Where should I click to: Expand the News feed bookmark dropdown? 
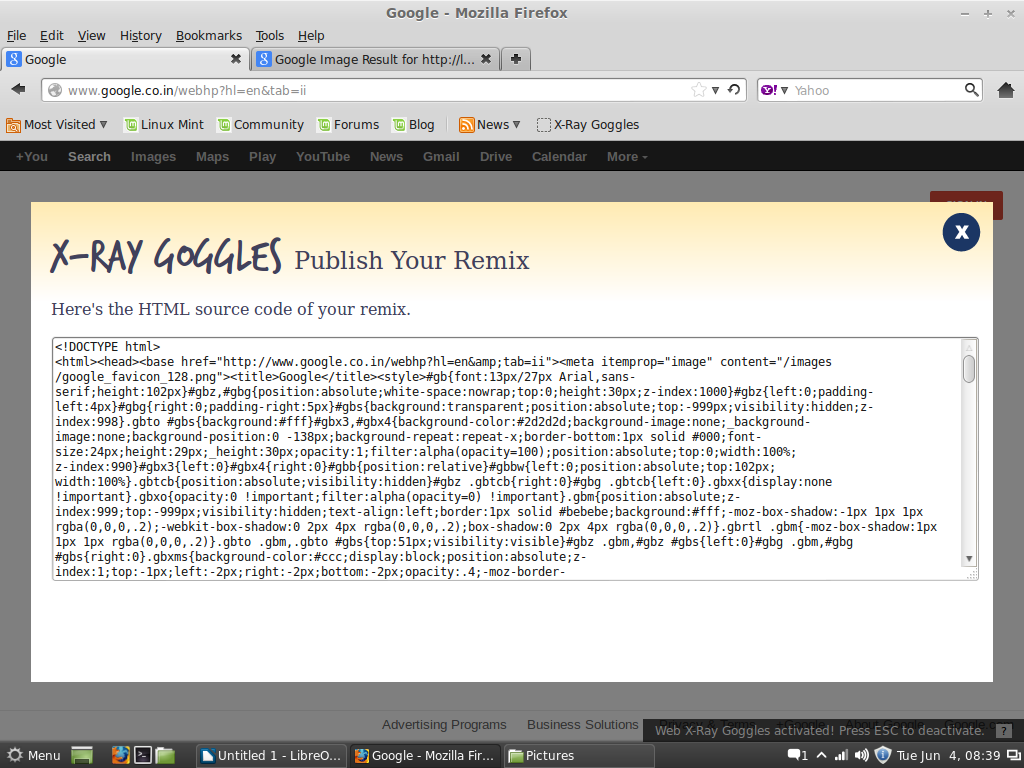point(490,124)
